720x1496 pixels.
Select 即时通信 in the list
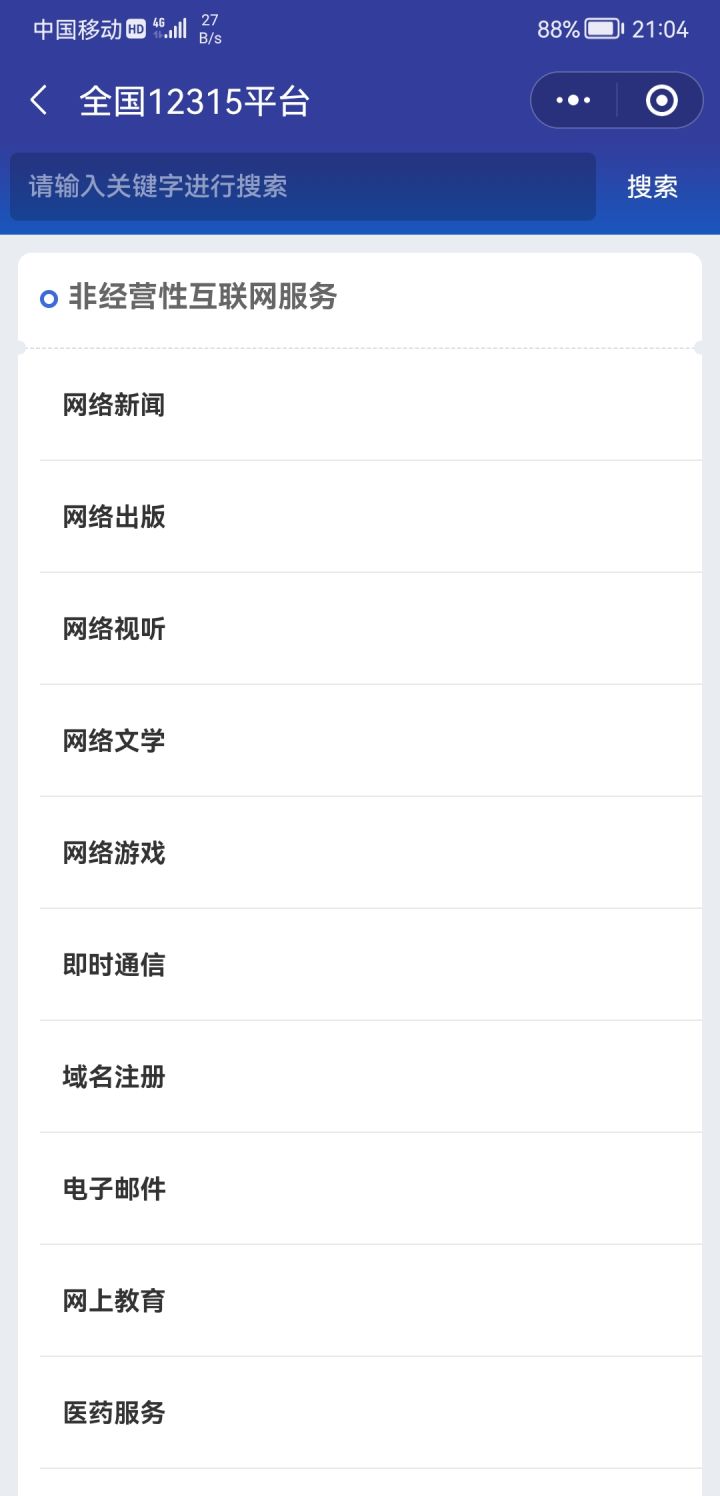pyautogui.click(x=114, y=965)
